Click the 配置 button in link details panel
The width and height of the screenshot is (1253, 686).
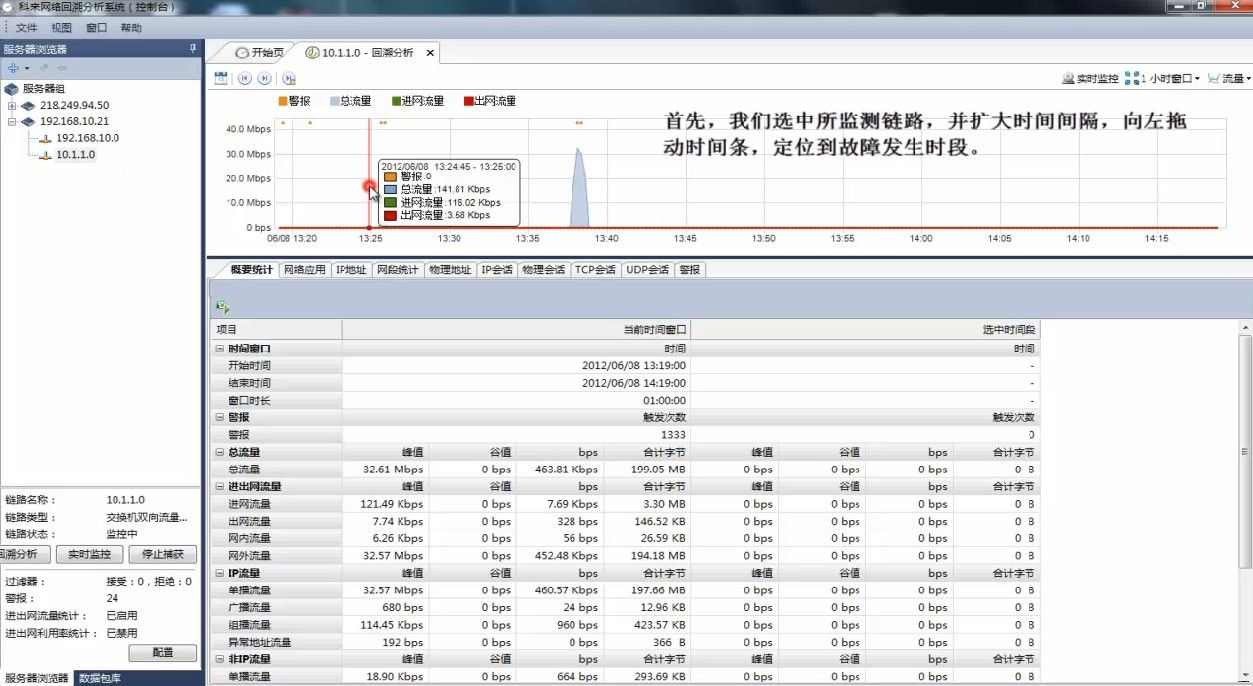click(162, 653)
